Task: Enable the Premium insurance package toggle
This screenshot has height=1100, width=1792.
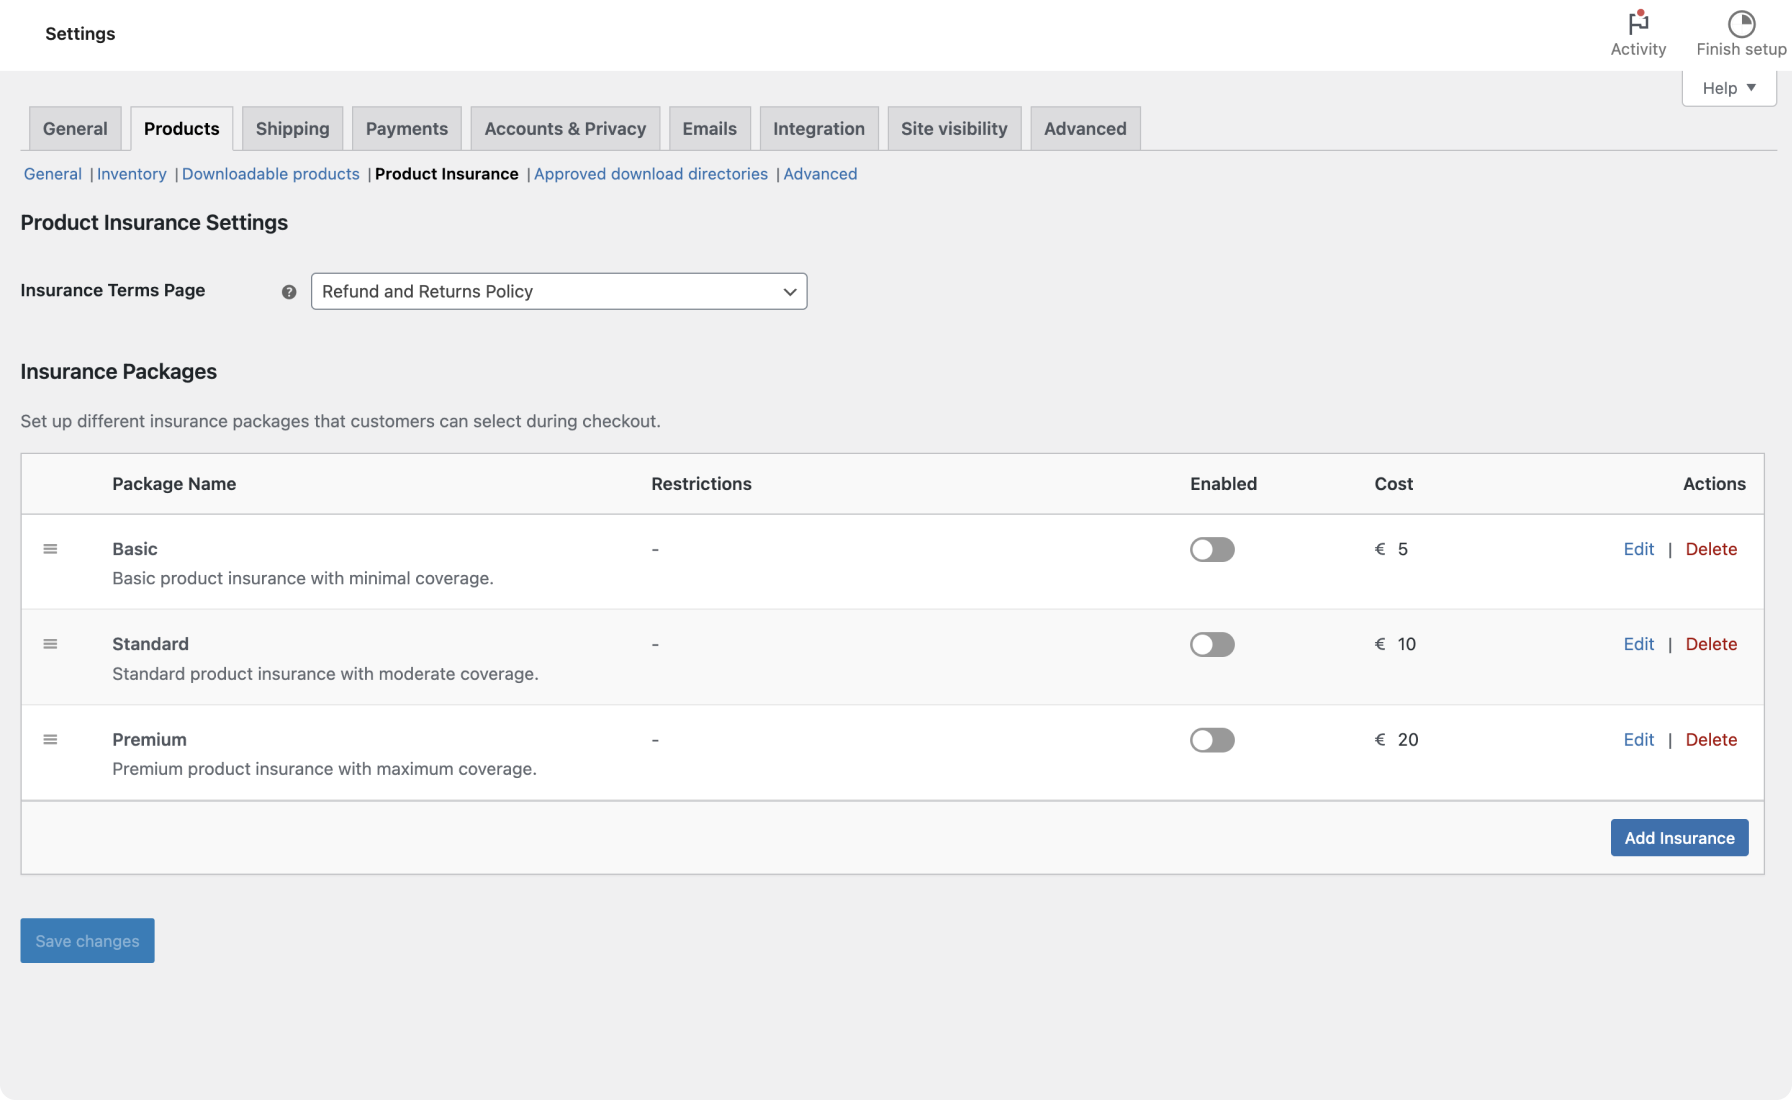Action: (x=1211, y=740)
